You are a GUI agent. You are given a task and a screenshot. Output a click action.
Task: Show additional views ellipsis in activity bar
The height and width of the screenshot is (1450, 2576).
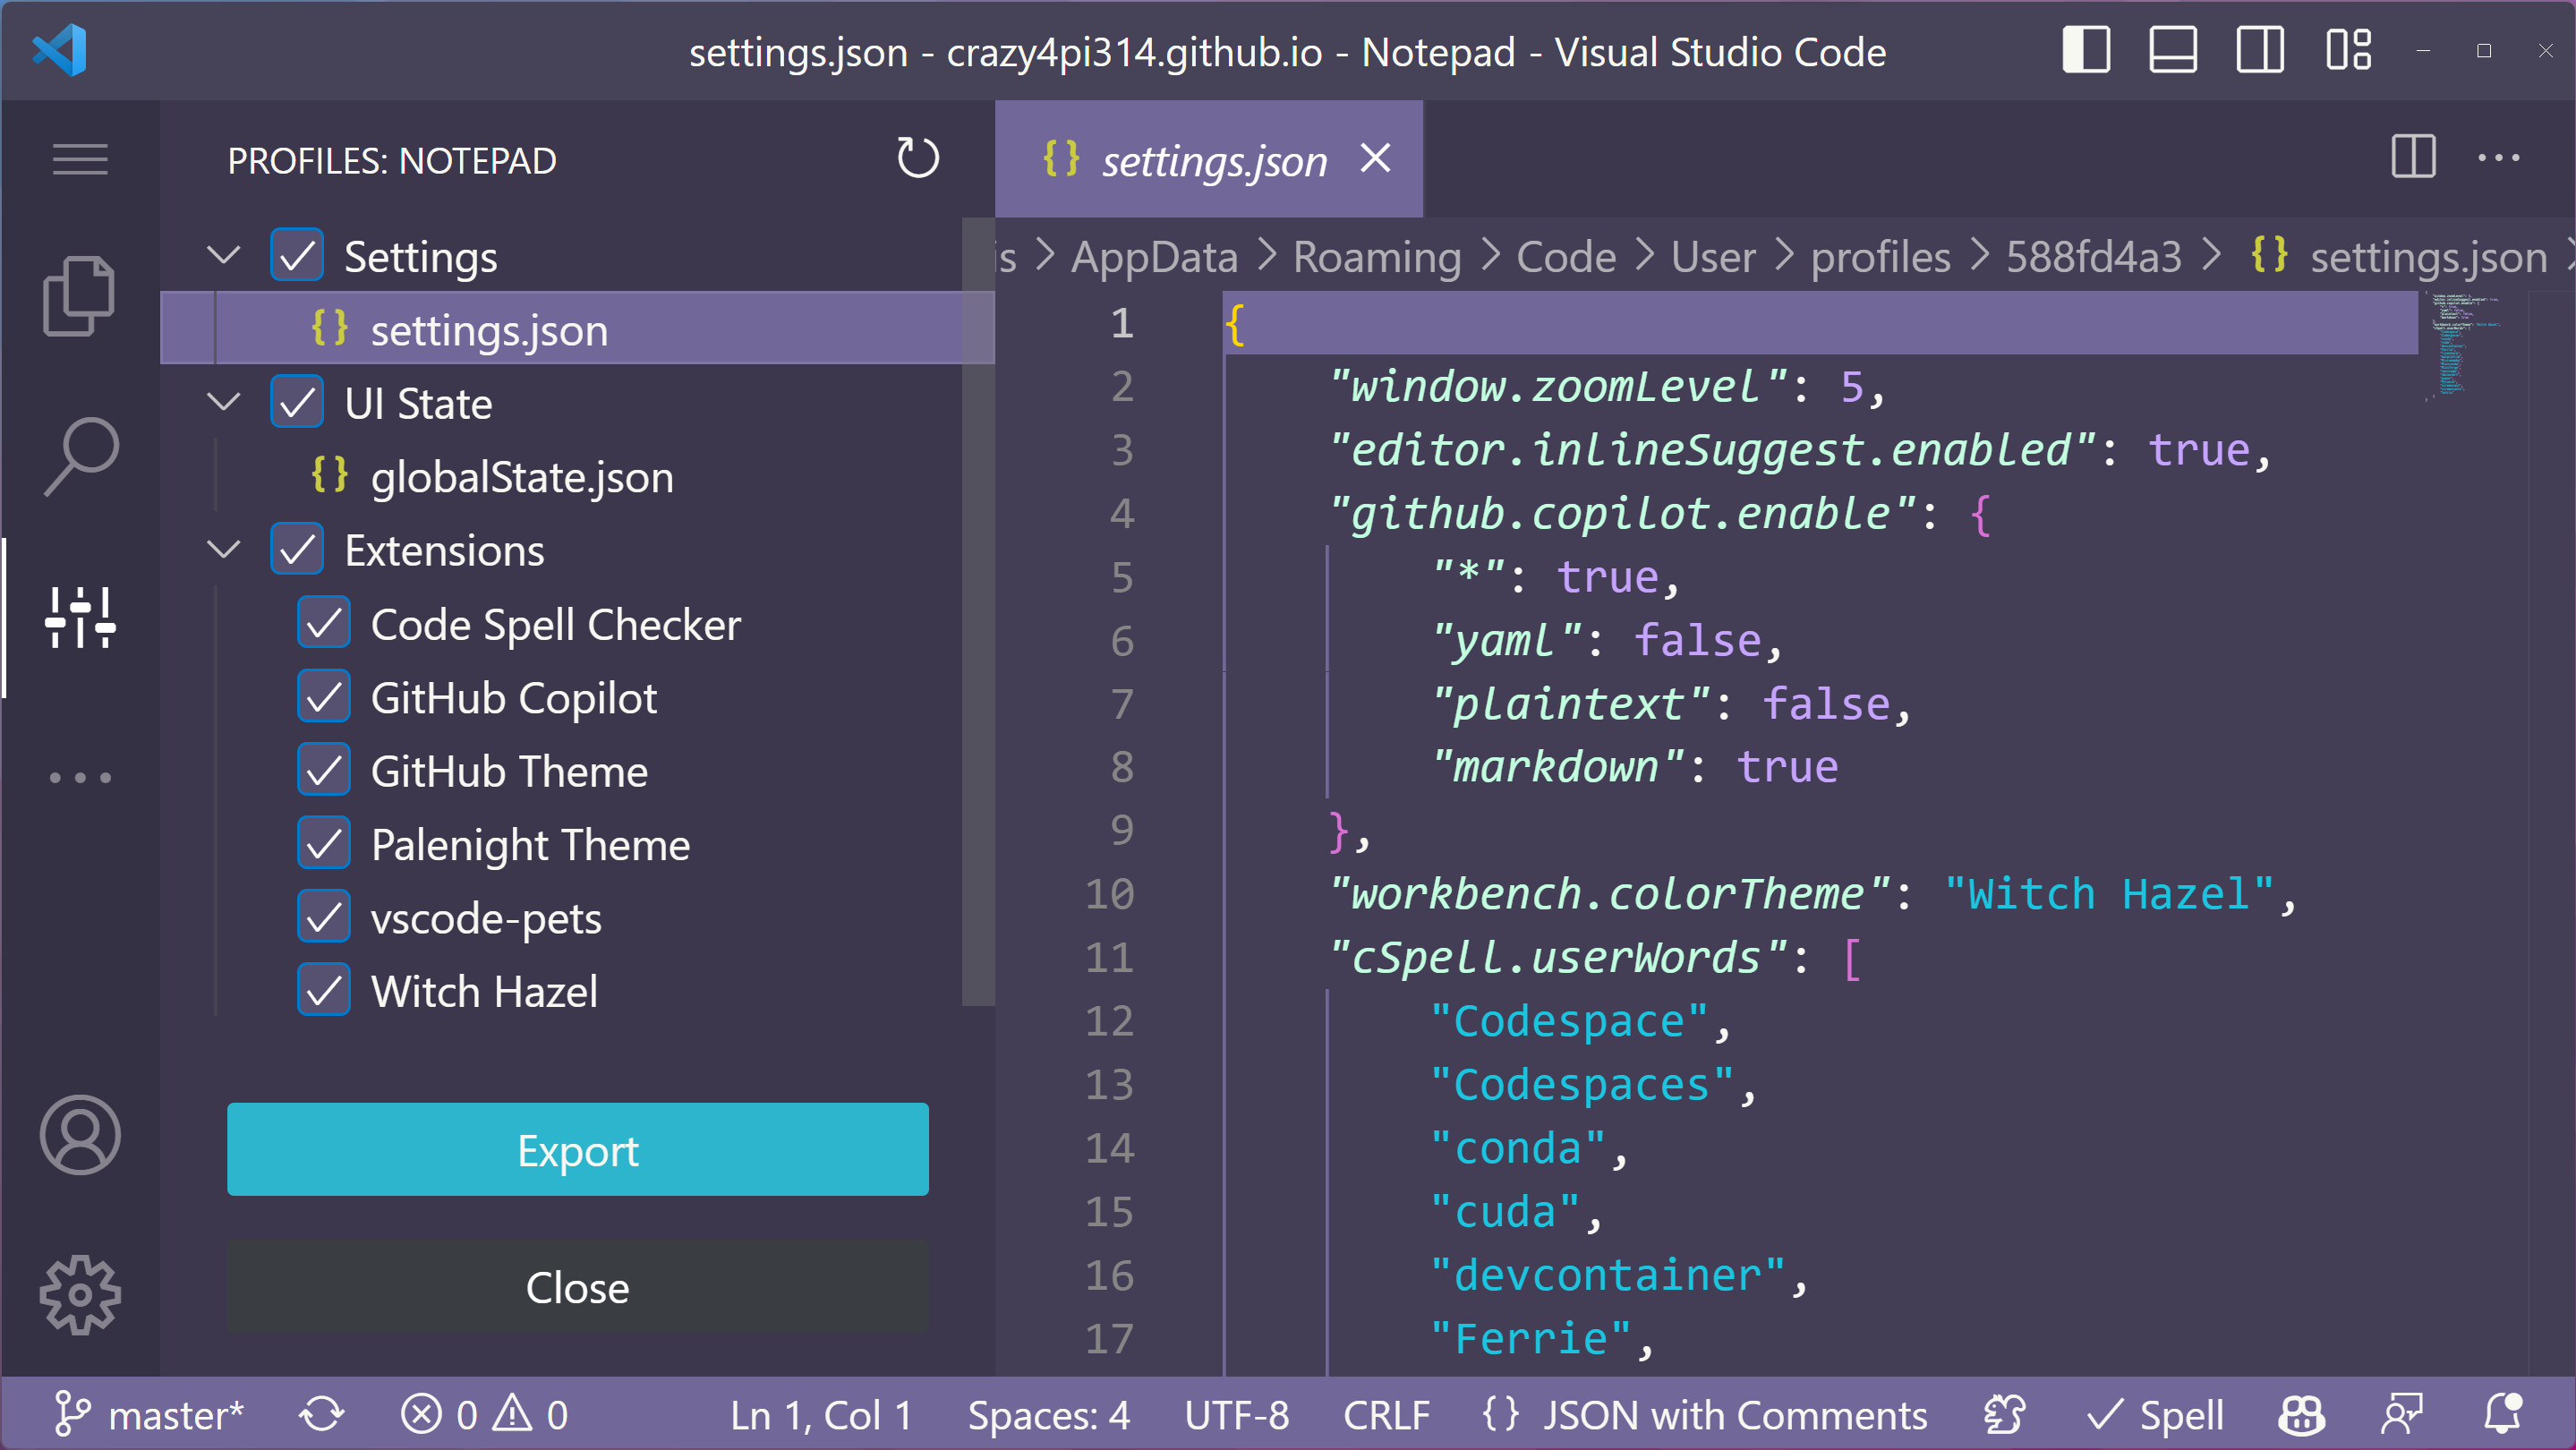click(80, 777)
